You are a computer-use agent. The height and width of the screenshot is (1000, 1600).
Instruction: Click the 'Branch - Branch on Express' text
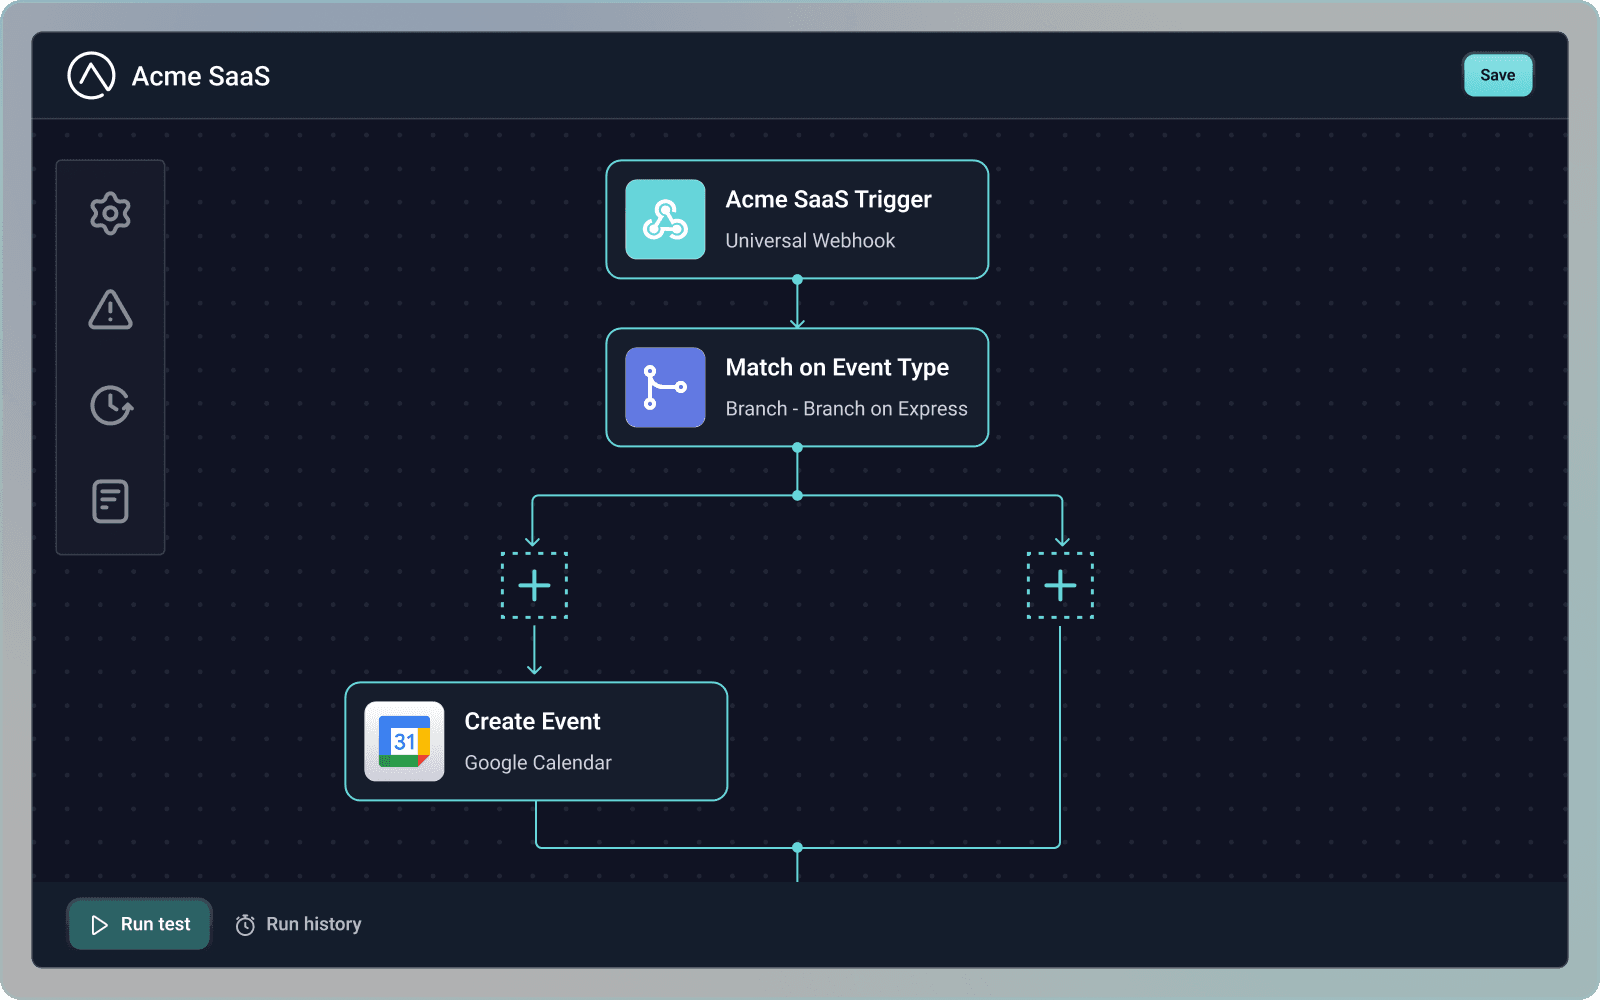[x=846, y=409]
